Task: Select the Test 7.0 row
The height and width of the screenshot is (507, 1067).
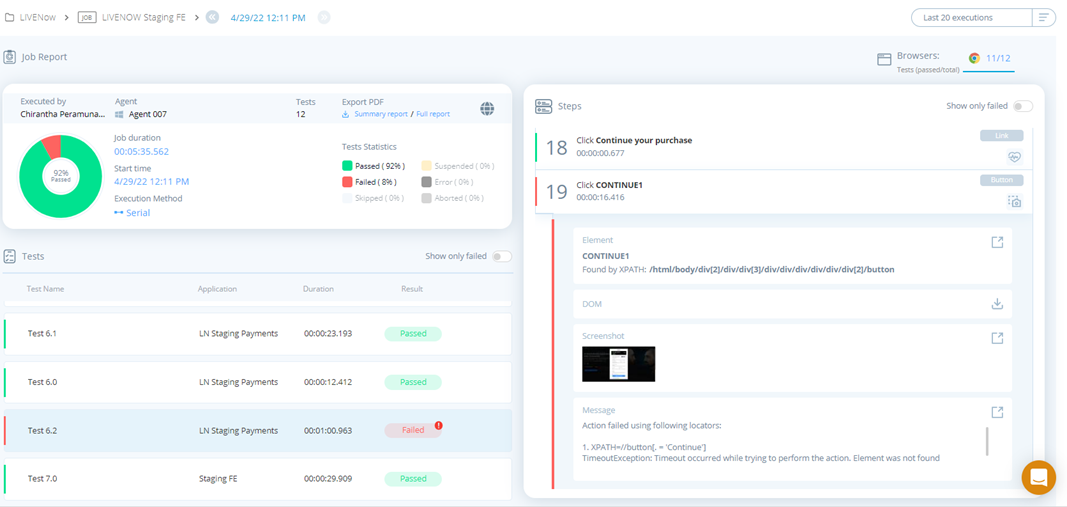Action: pos(258,478)
